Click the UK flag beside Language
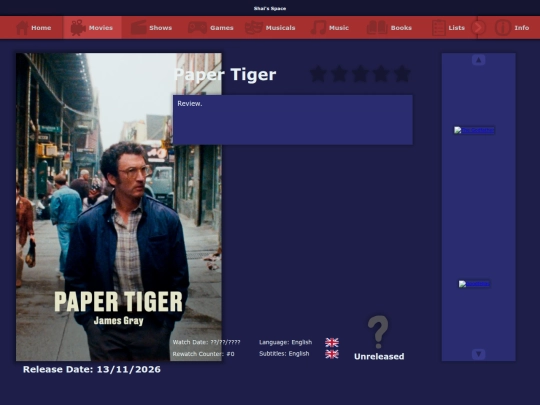Viewport: 540px width, 405px height. [332, 342]
